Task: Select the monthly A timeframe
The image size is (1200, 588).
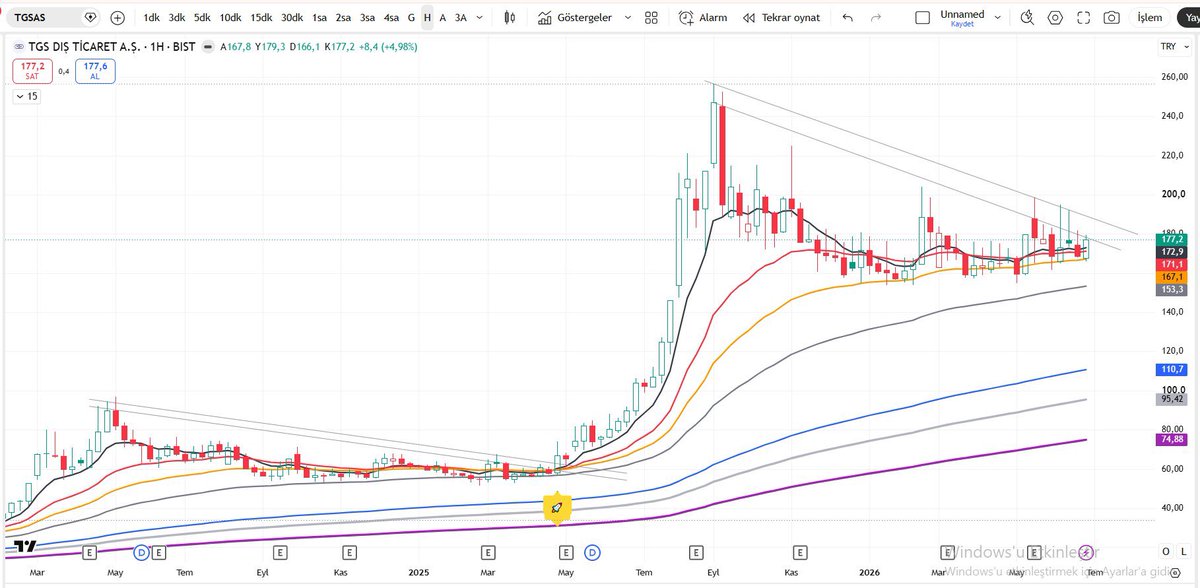Action: (442, 17)
